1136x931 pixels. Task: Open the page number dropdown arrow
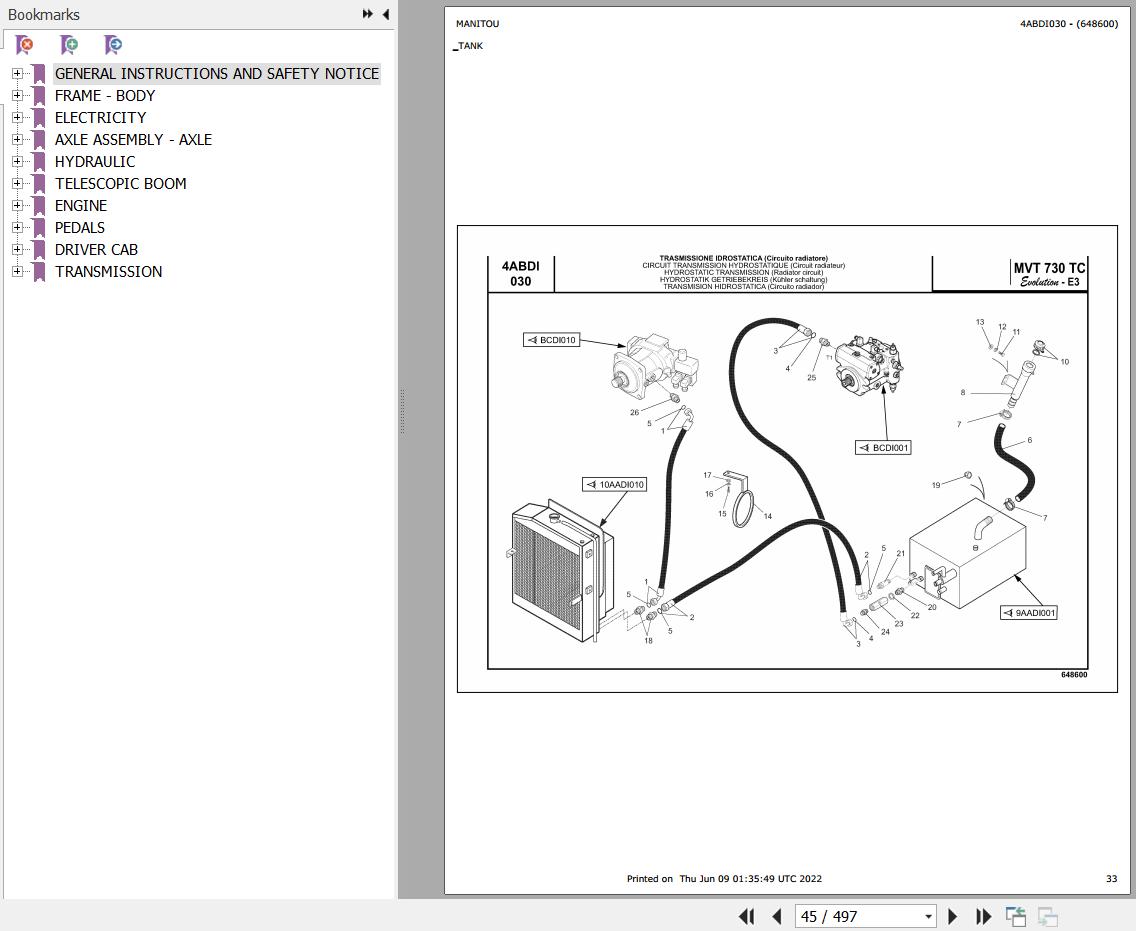pos(928,917)
